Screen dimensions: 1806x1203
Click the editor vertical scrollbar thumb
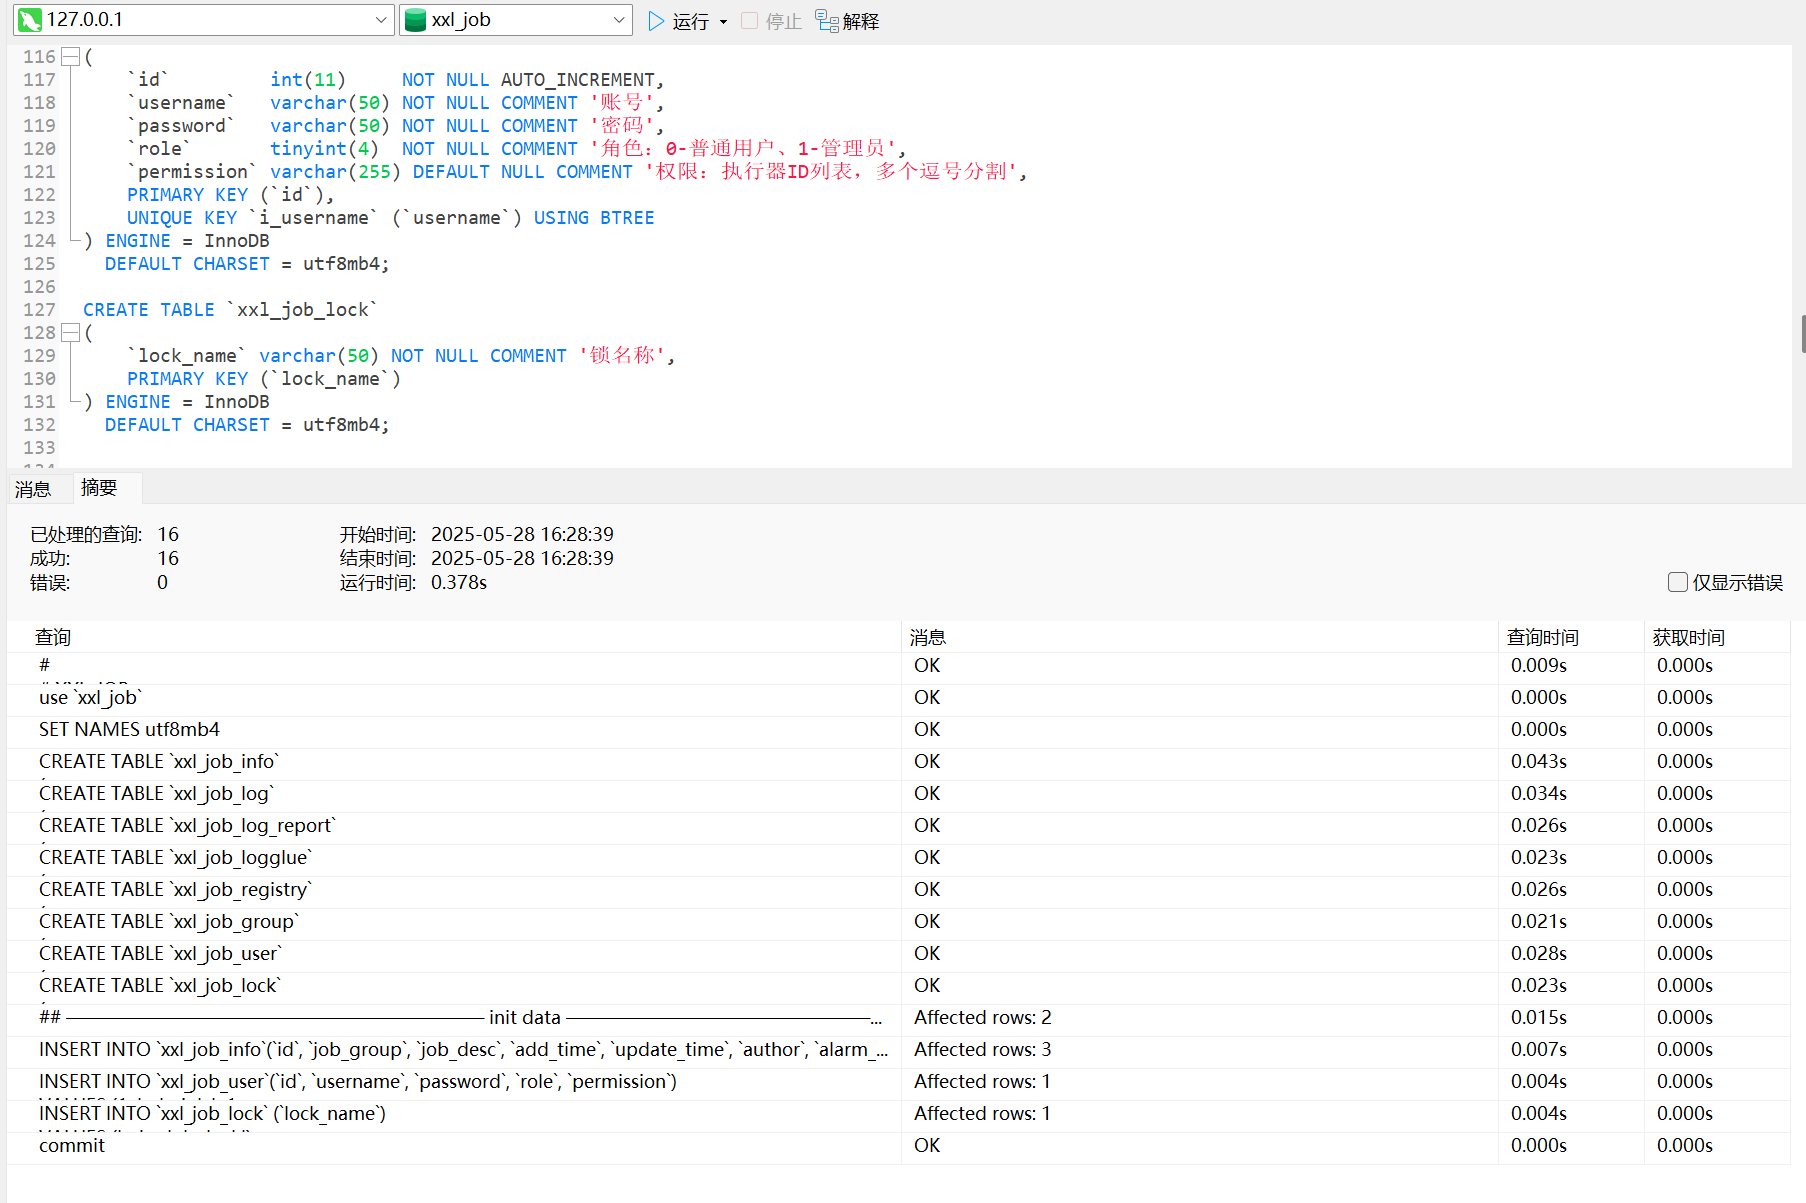[1802, 333]
